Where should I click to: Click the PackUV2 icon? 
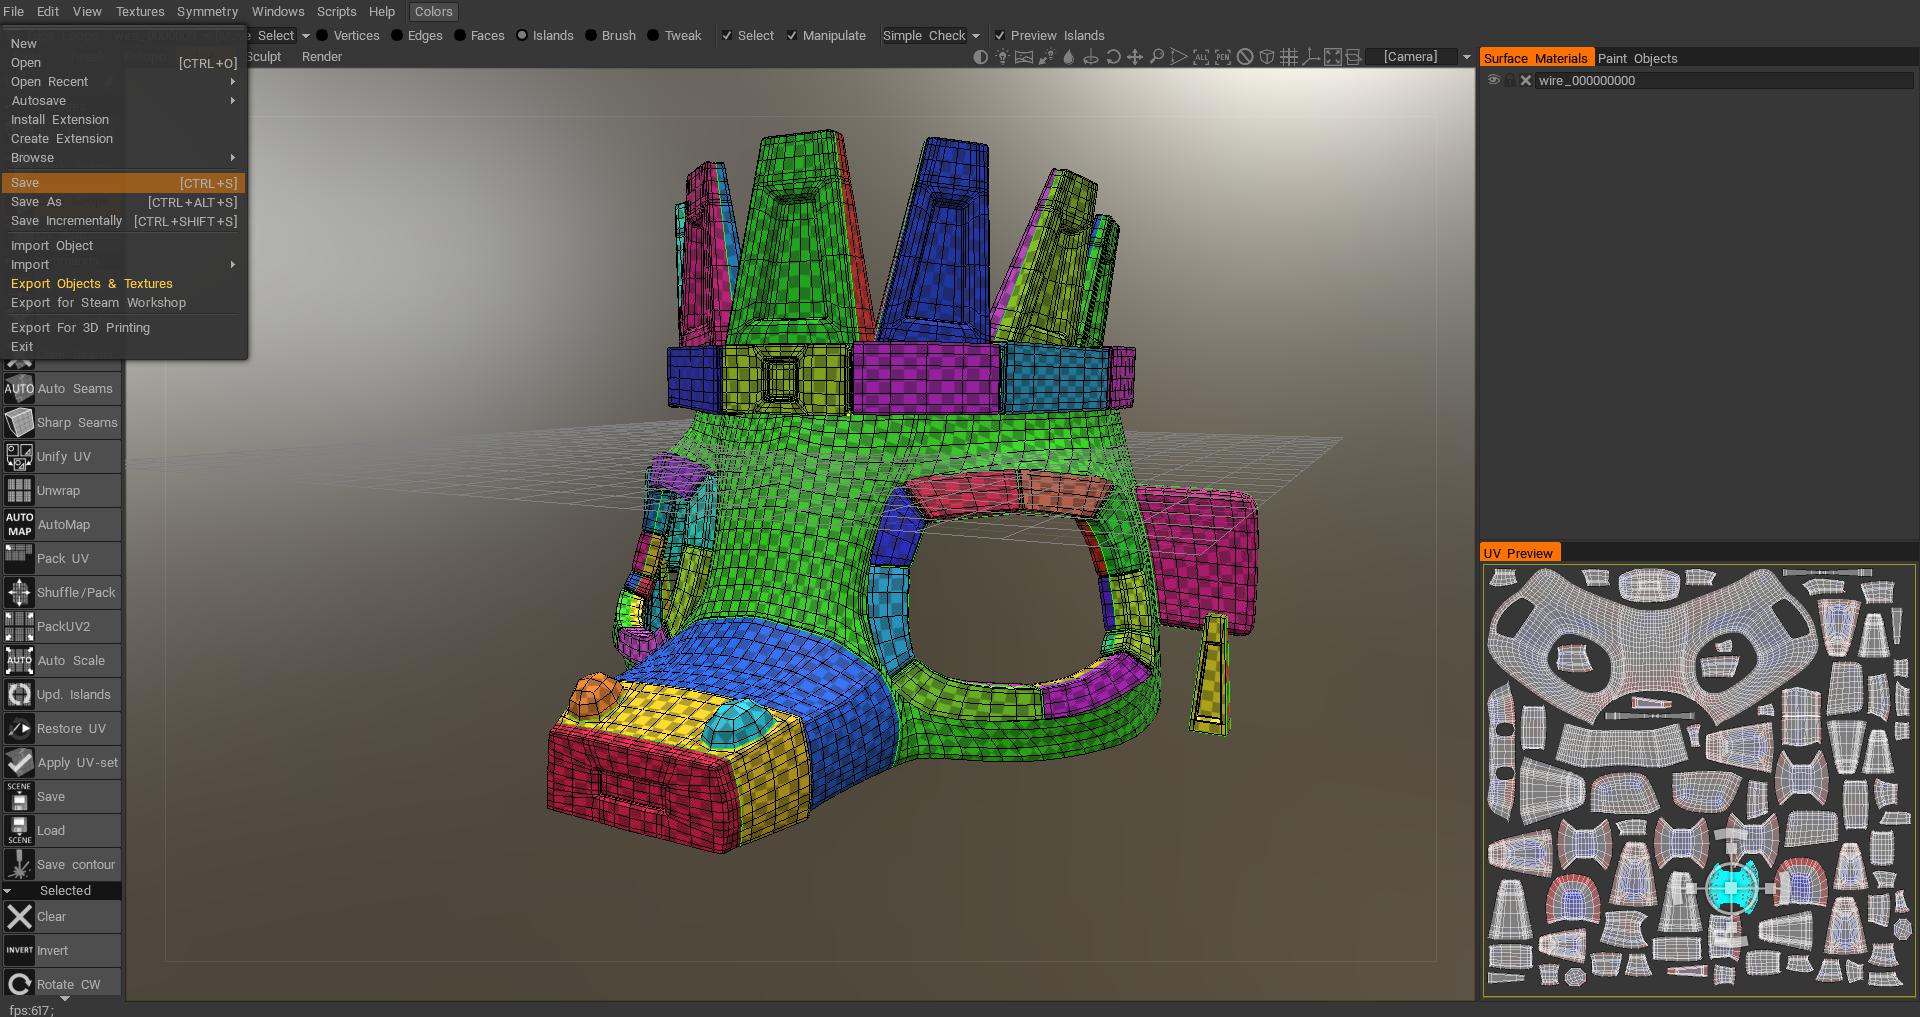(19, 627)
